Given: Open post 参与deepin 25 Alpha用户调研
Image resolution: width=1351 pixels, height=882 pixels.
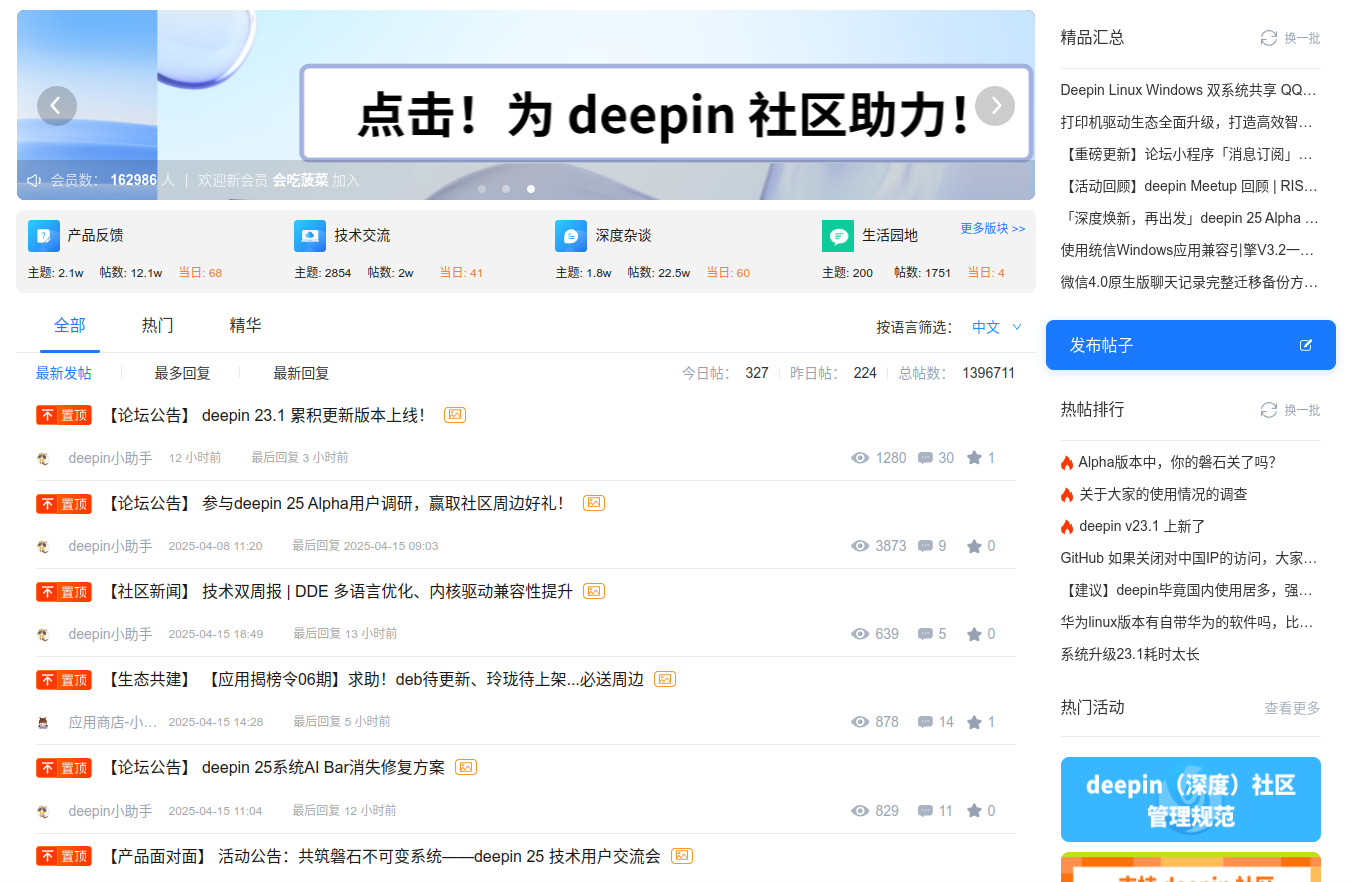Looking at the screenshot, I should [x=383, y=503].
